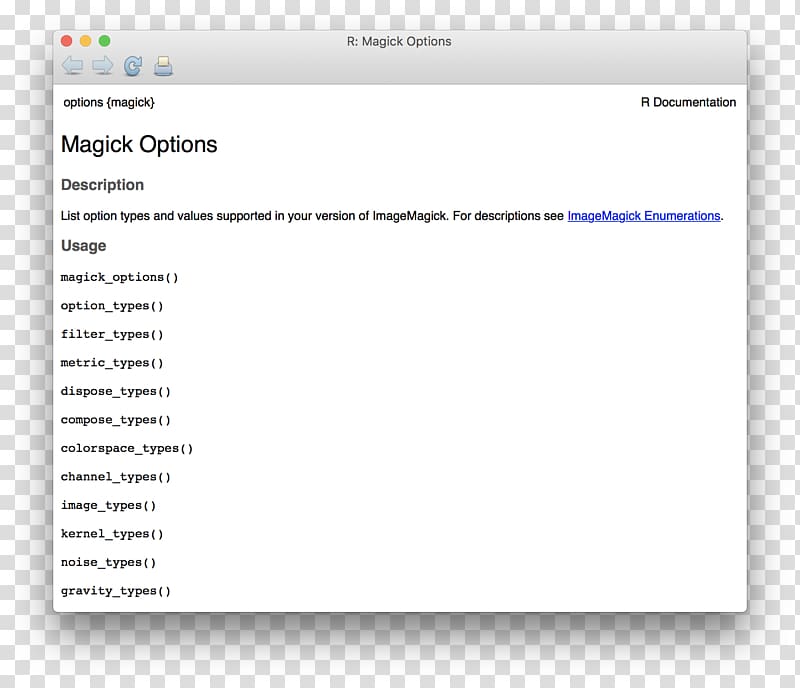Image resolution: width=800 pixels, height=688 pixels.
Task: Click the 'options {magick}' header text
Action: pyautogui.click(x=109, y=103)
